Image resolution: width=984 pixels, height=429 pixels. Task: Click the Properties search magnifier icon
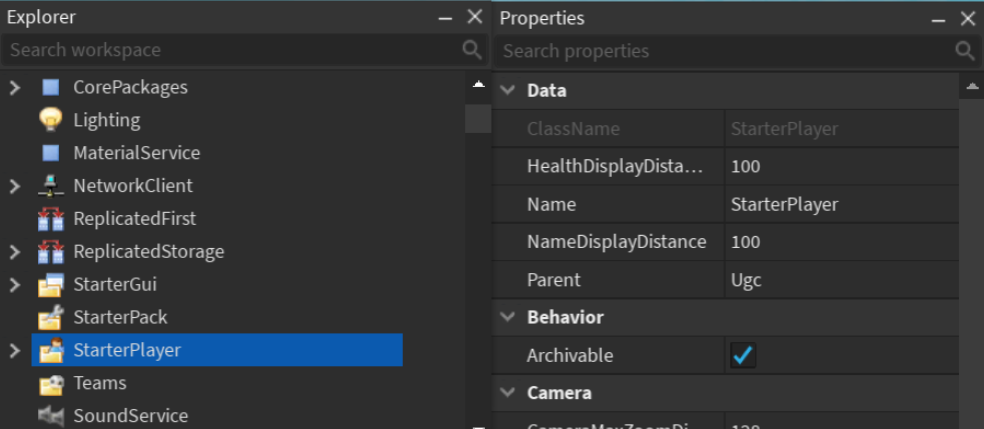click(x=965, y=51)
